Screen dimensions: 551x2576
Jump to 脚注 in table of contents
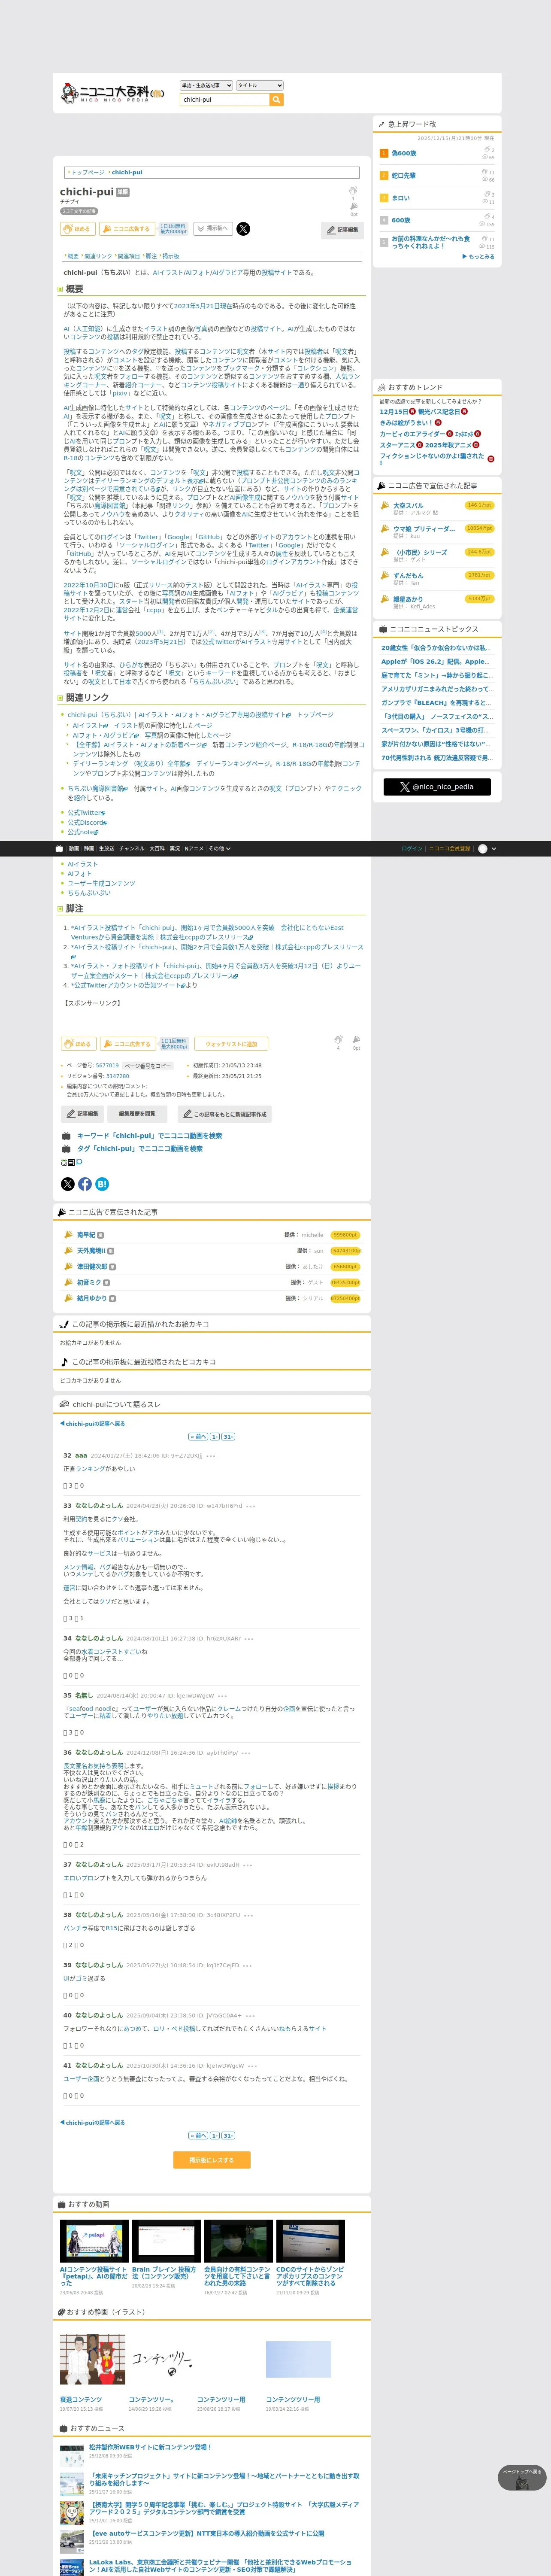point(151,256)
